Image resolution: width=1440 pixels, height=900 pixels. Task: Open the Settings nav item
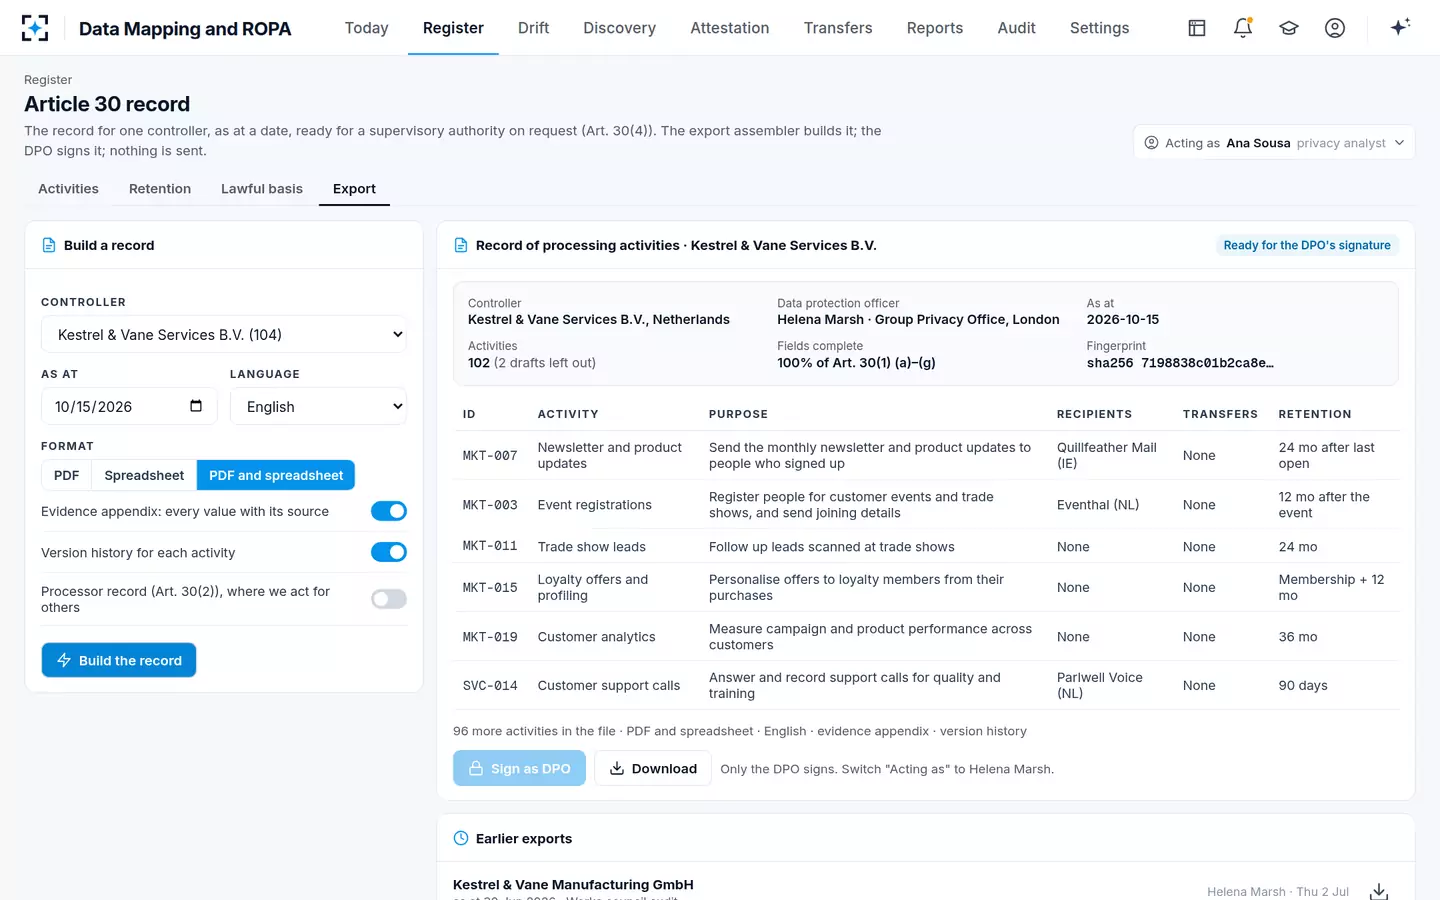[1099, 28]
